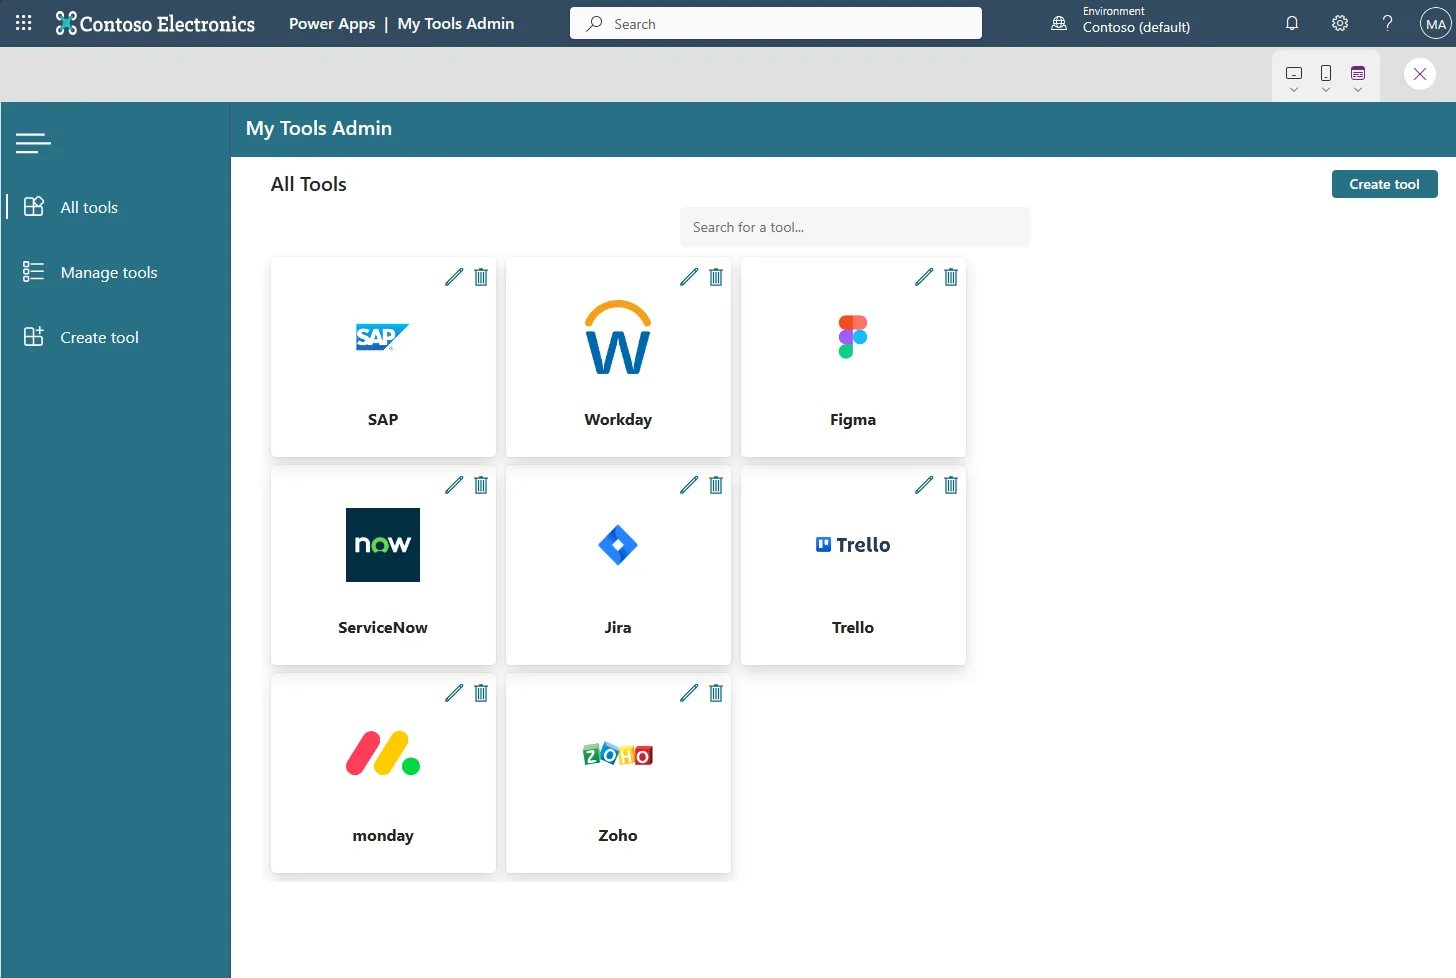Open the settings gear
The height and width of the screenshot is (978, 1456).
tap(1340, 23)
